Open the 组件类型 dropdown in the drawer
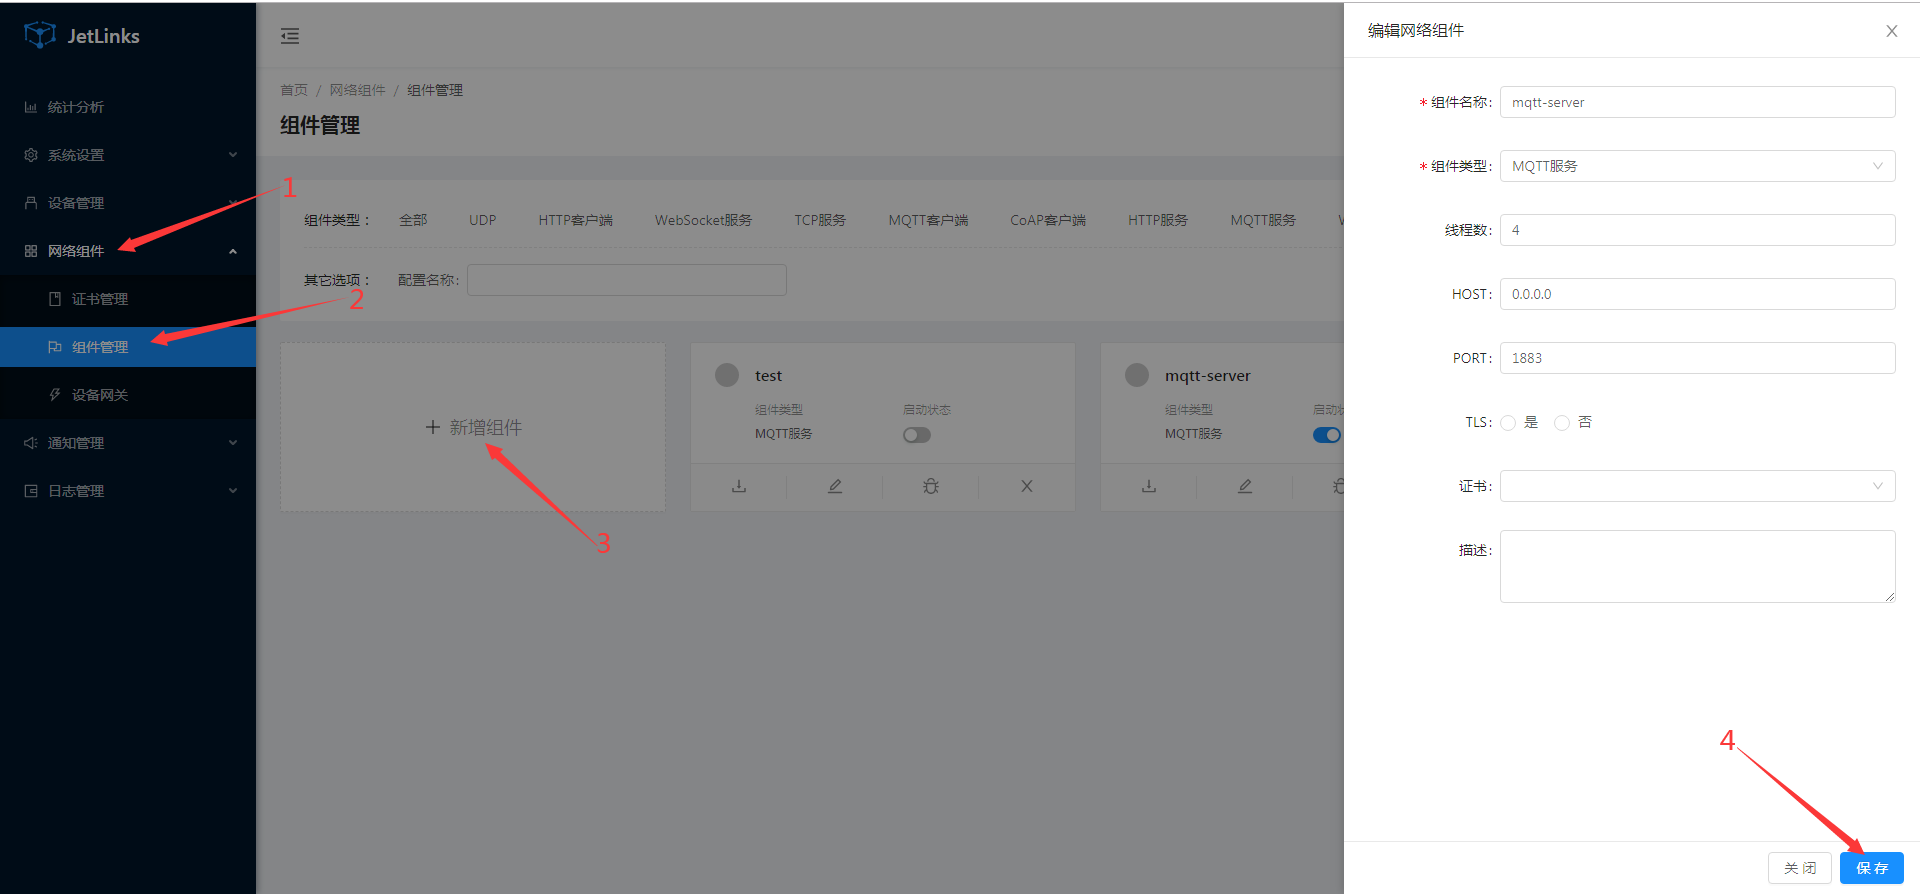Screen dimensions: 1920x894 pyautogui.click(x=1697, y=166)
